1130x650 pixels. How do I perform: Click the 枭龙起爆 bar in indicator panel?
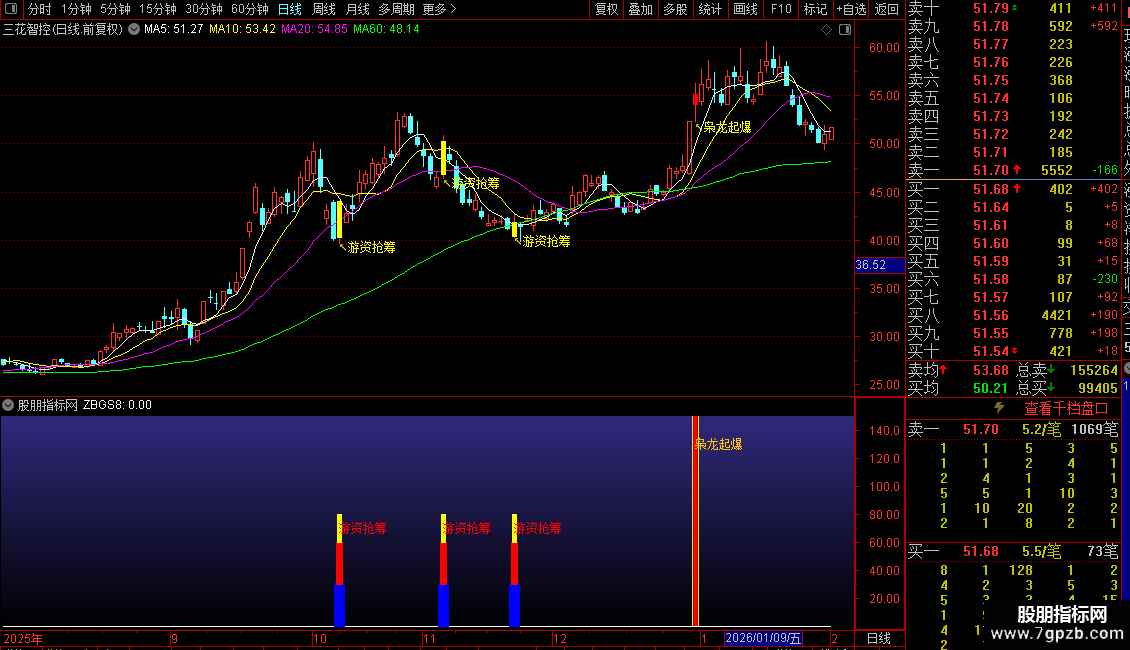(695, 521)
